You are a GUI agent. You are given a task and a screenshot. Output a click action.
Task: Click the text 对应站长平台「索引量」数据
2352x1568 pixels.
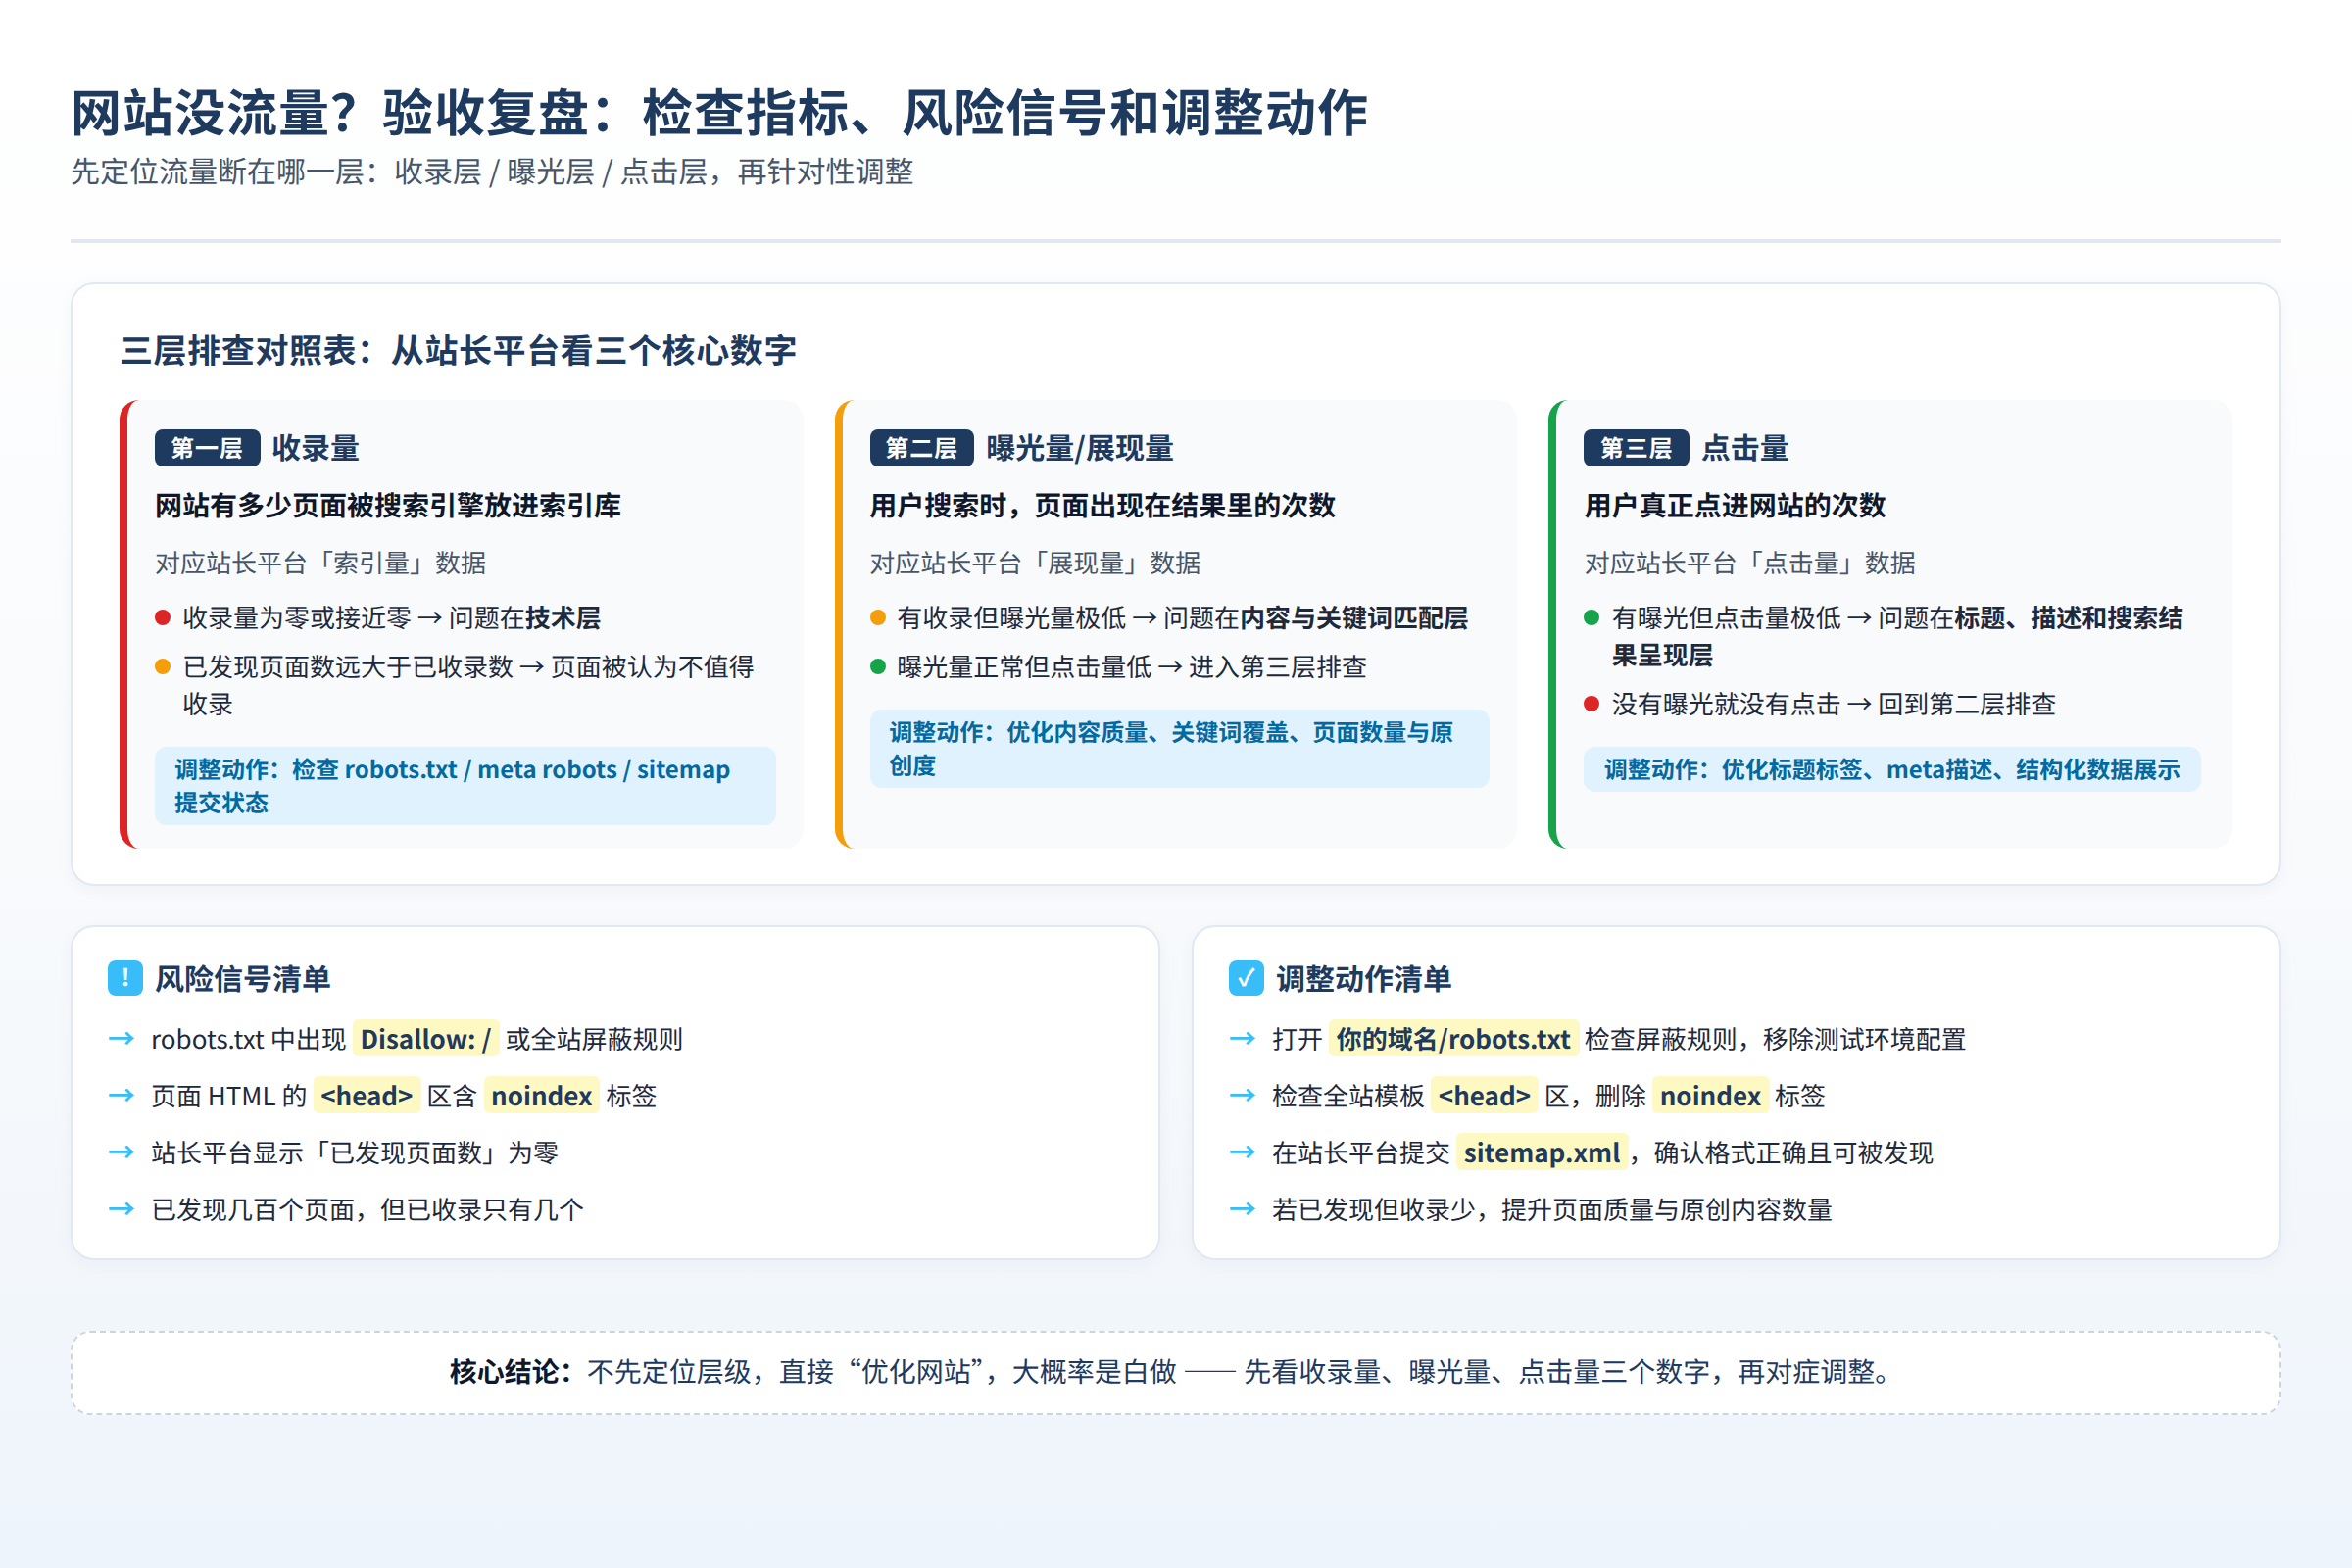tap(321, 563)
